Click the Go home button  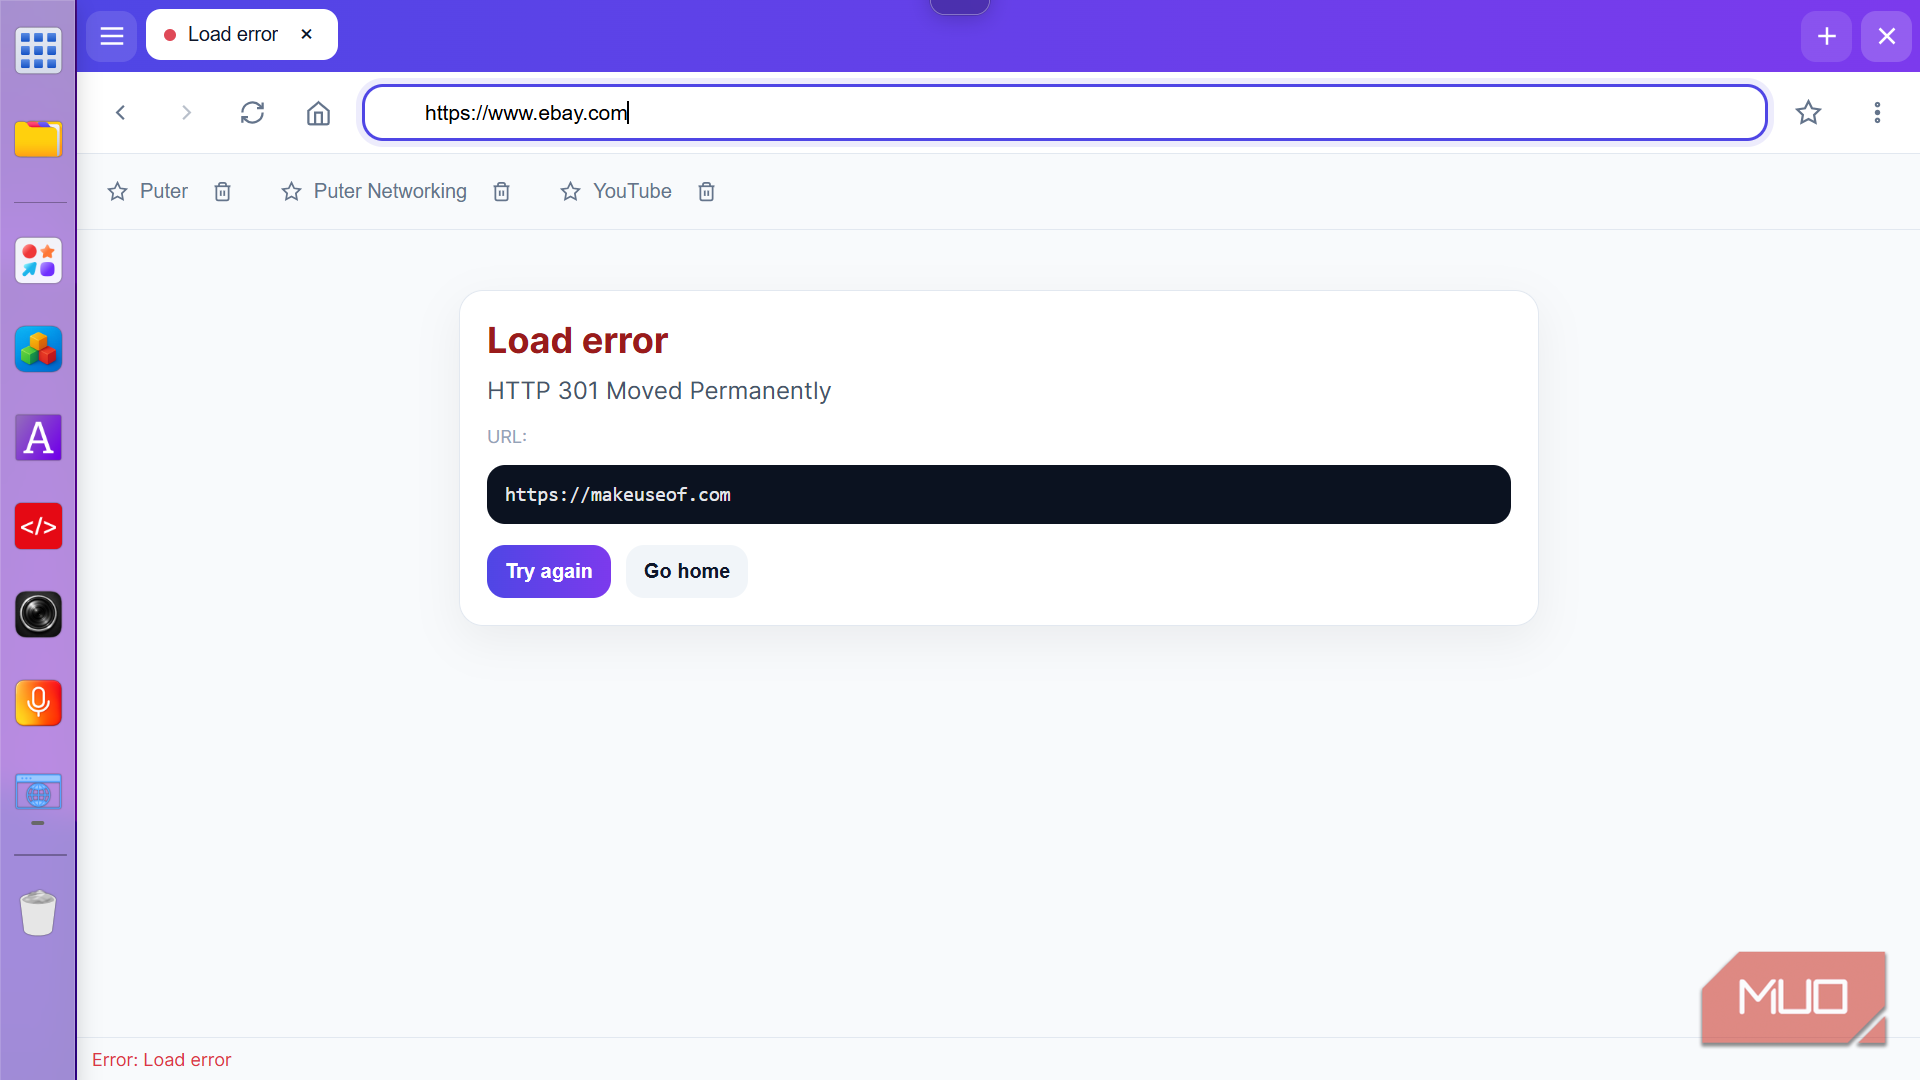tap(686, 571)
